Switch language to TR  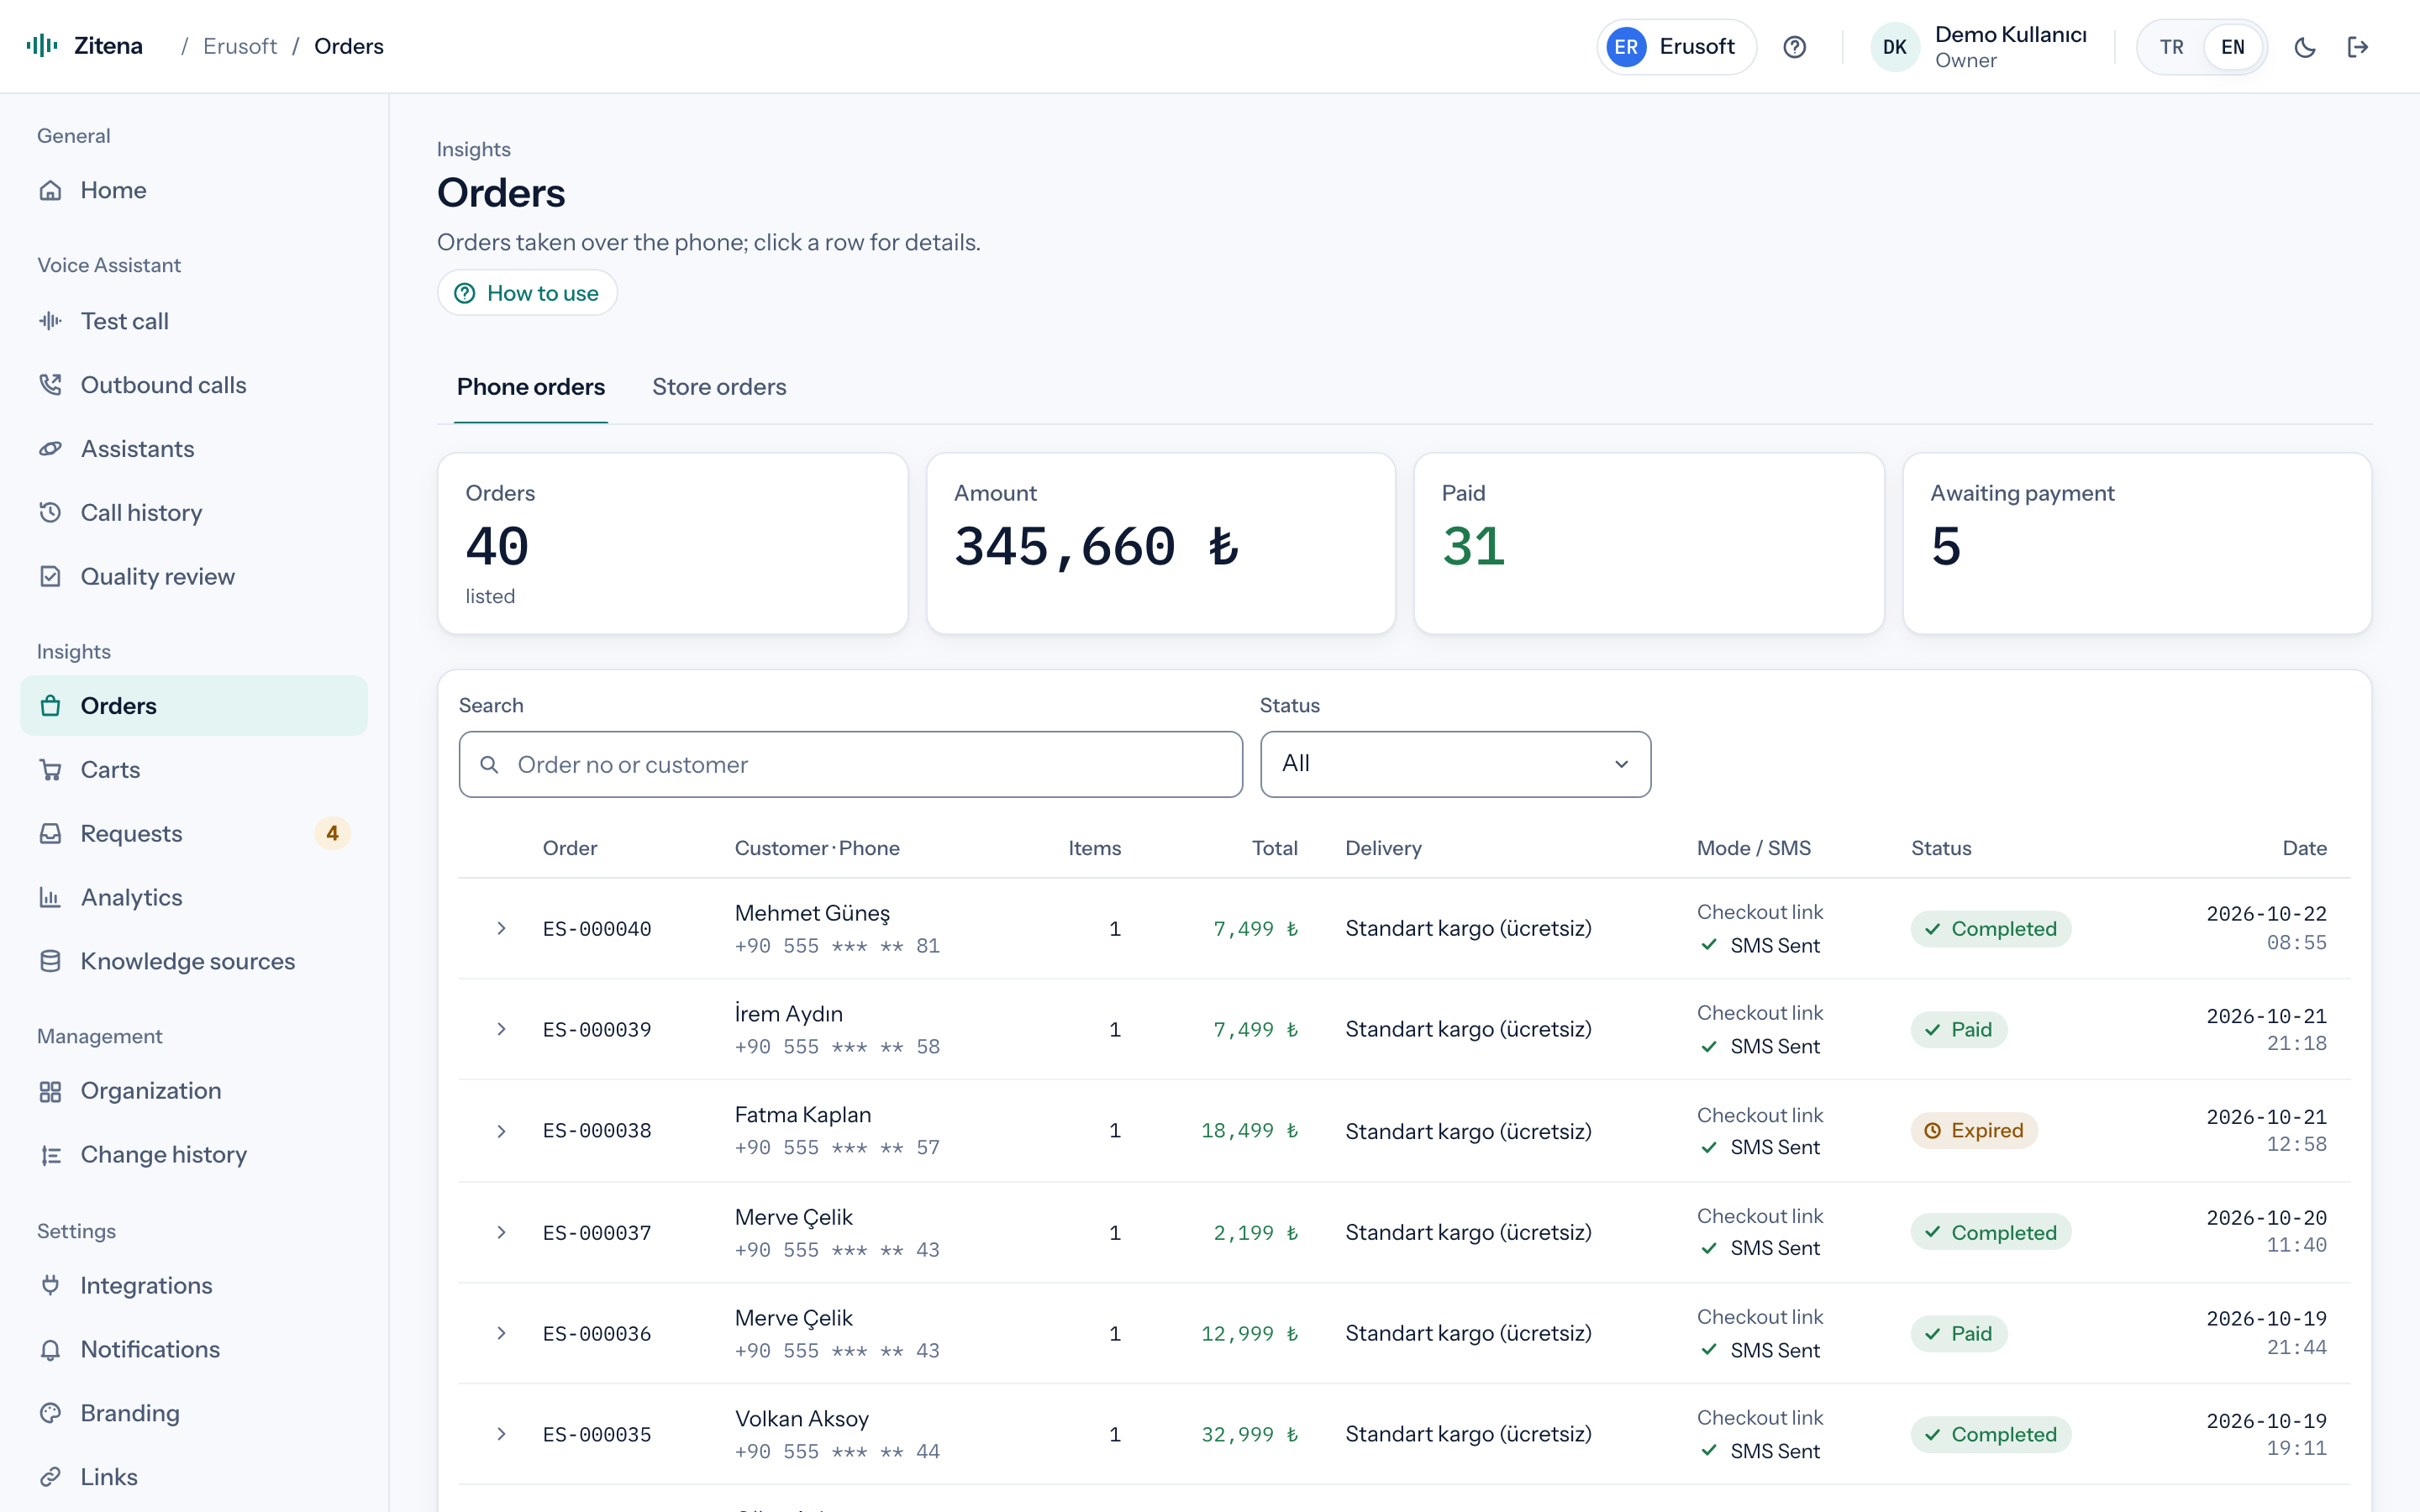(2171, 47)
